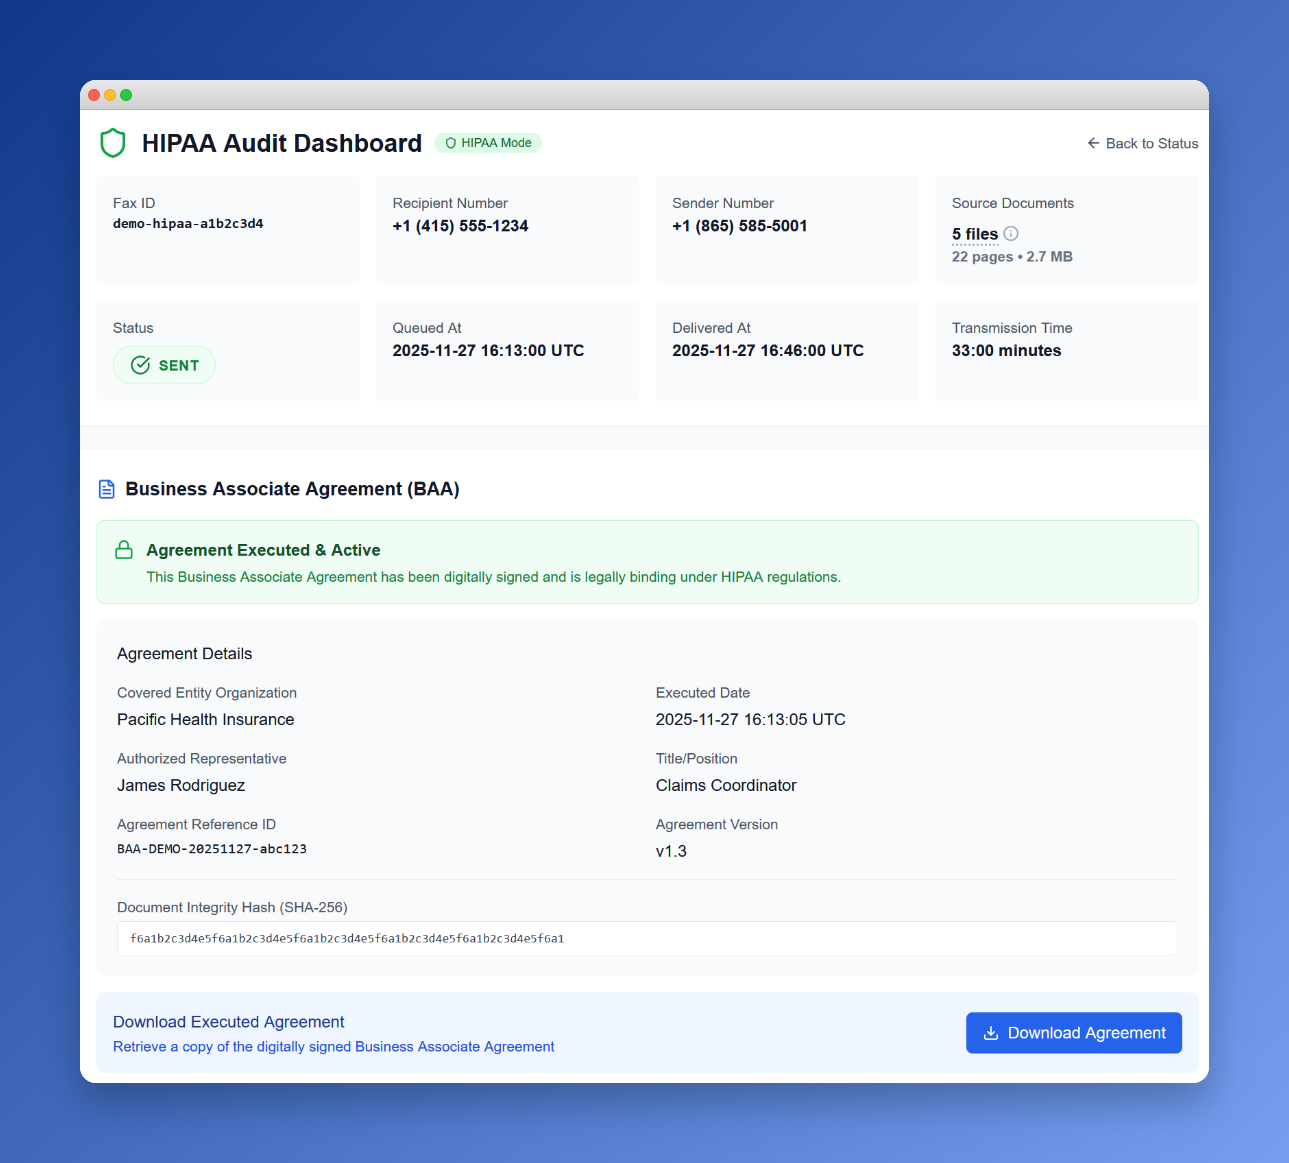The image size is (1289, 1163).
Task: Click Queued At time 2025-11-27 16:13:00 UTC
Action: pyautogui.click(x=488, y=351)
